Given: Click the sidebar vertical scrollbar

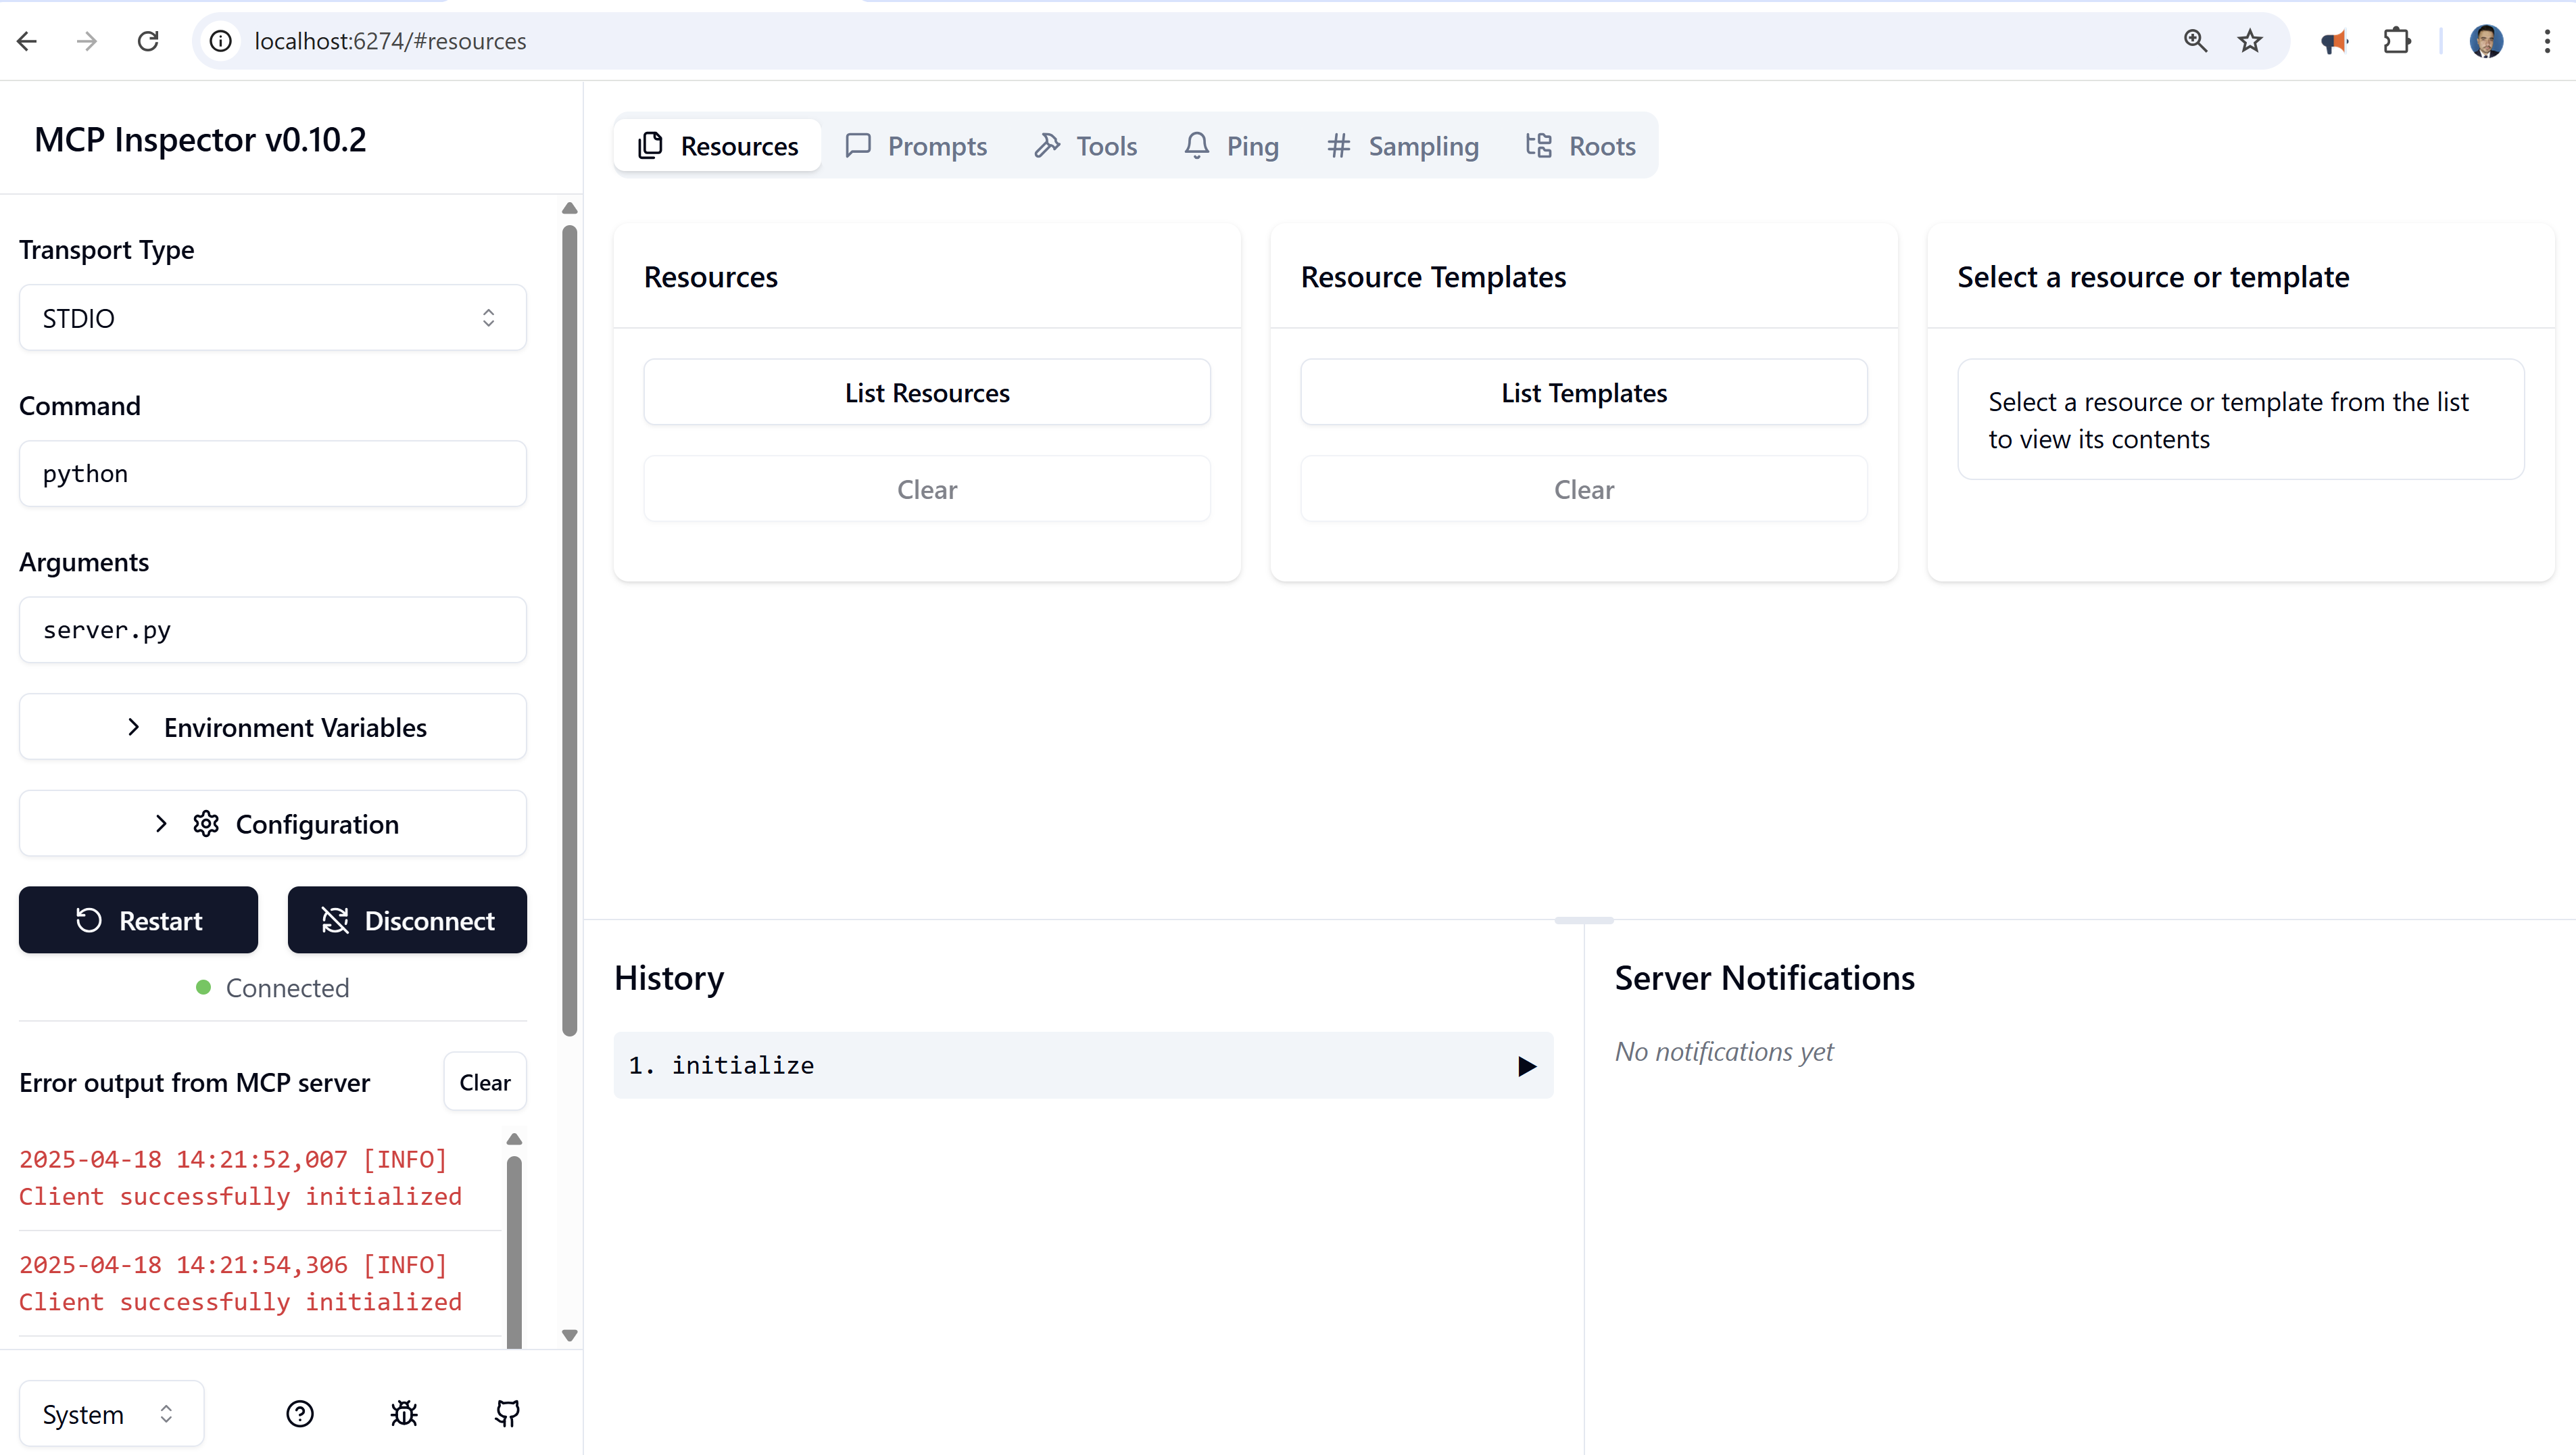Looking at the screenshot, I should tap(569, 630).
